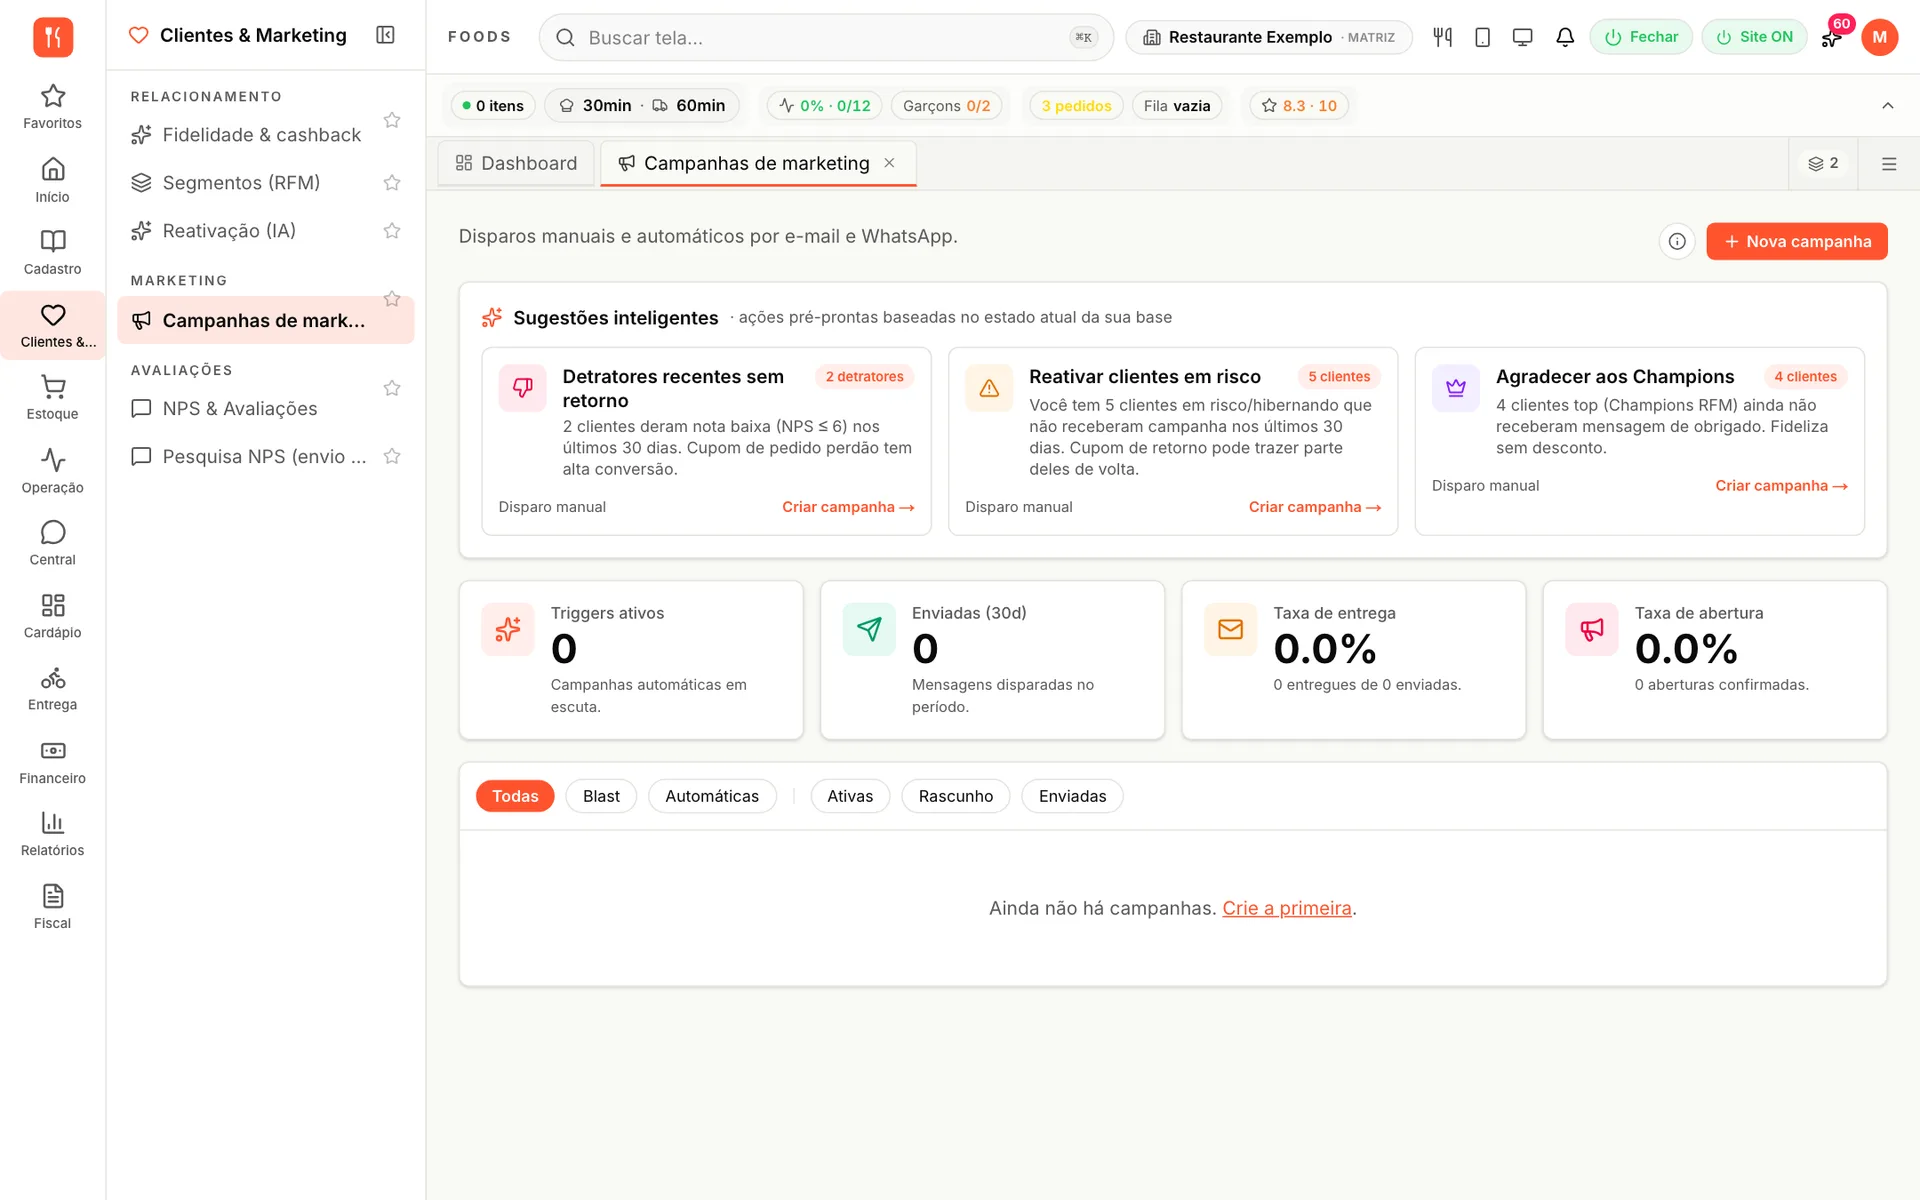The width and height of the screenshot is (1920, 1200).
Task: Click the Foods app logo
Action: tap(53, 37)
